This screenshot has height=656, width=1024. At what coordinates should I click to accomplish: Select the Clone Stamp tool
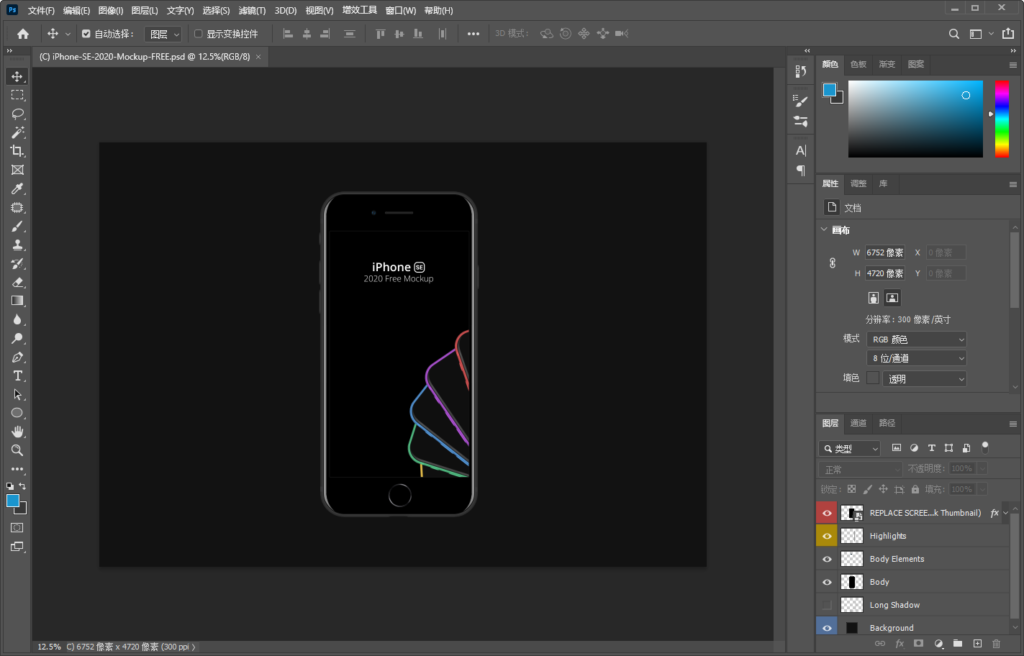click(17, 245)
